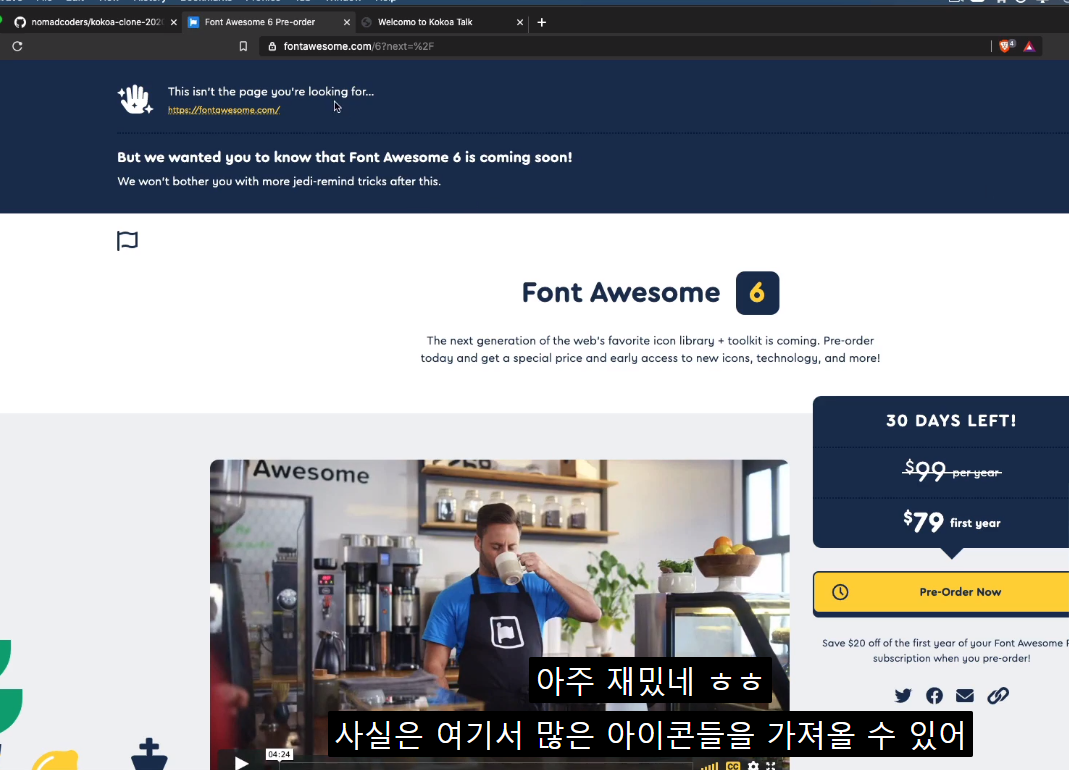Toggle video closed captions
The image size is (1069, 770).
click(x=733, y=766)
